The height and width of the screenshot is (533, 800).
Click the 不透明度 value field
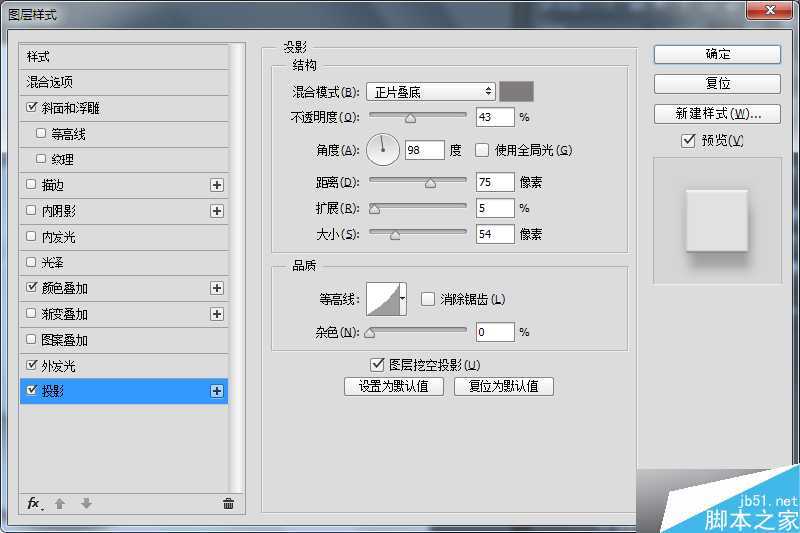(495, 118)
